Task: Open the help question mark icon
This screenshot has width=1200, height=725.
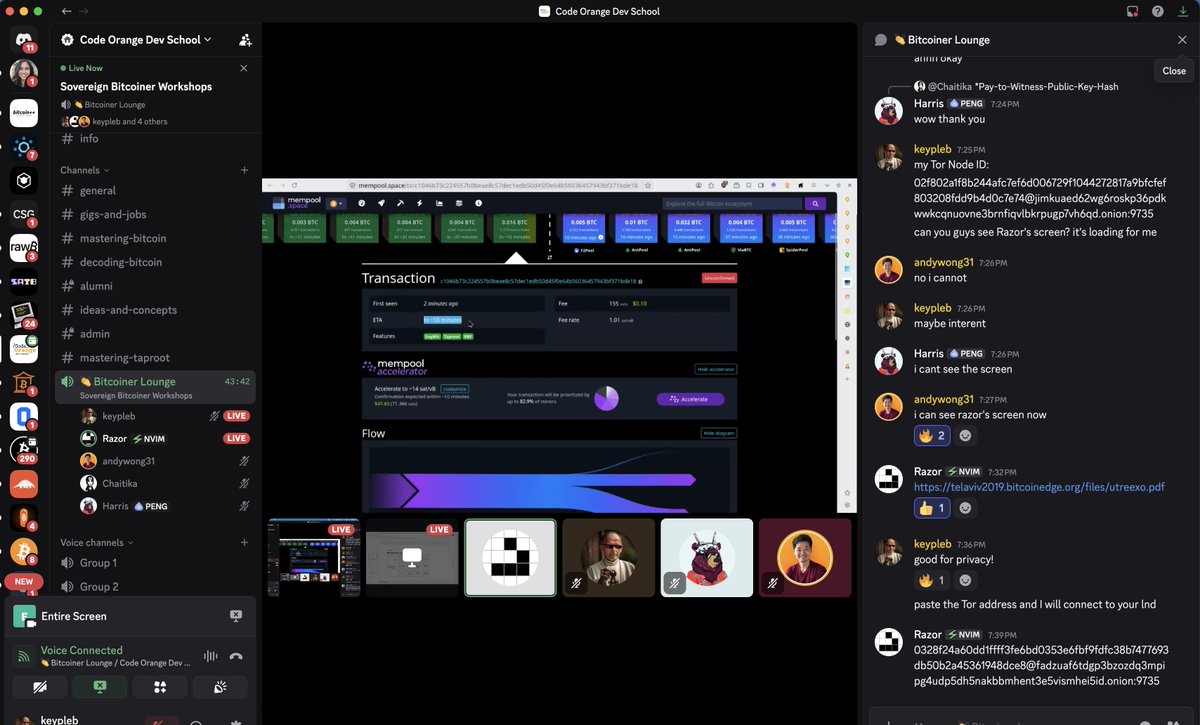Action: (1158, 11)
